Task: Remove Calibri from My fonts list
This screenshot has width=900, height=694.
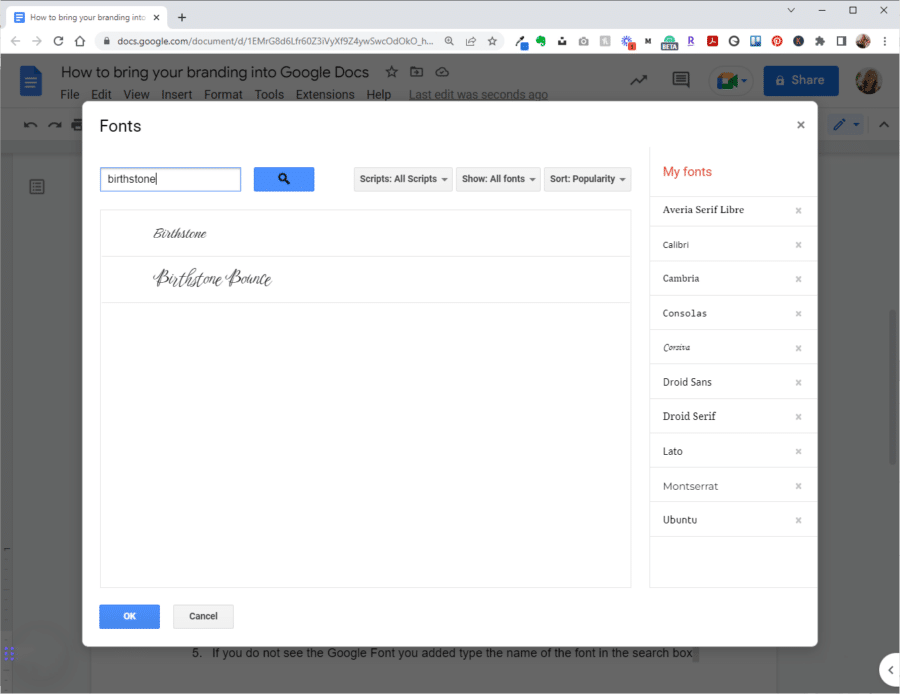Action: pyautogui.click(x=798, y=244)
